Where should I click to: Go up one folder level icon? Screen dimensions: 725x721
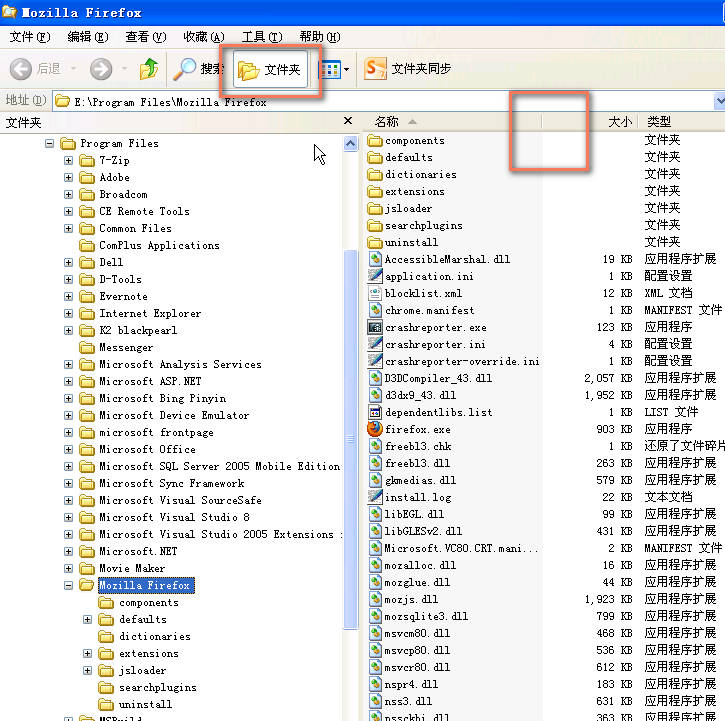(x=149, y=69)
